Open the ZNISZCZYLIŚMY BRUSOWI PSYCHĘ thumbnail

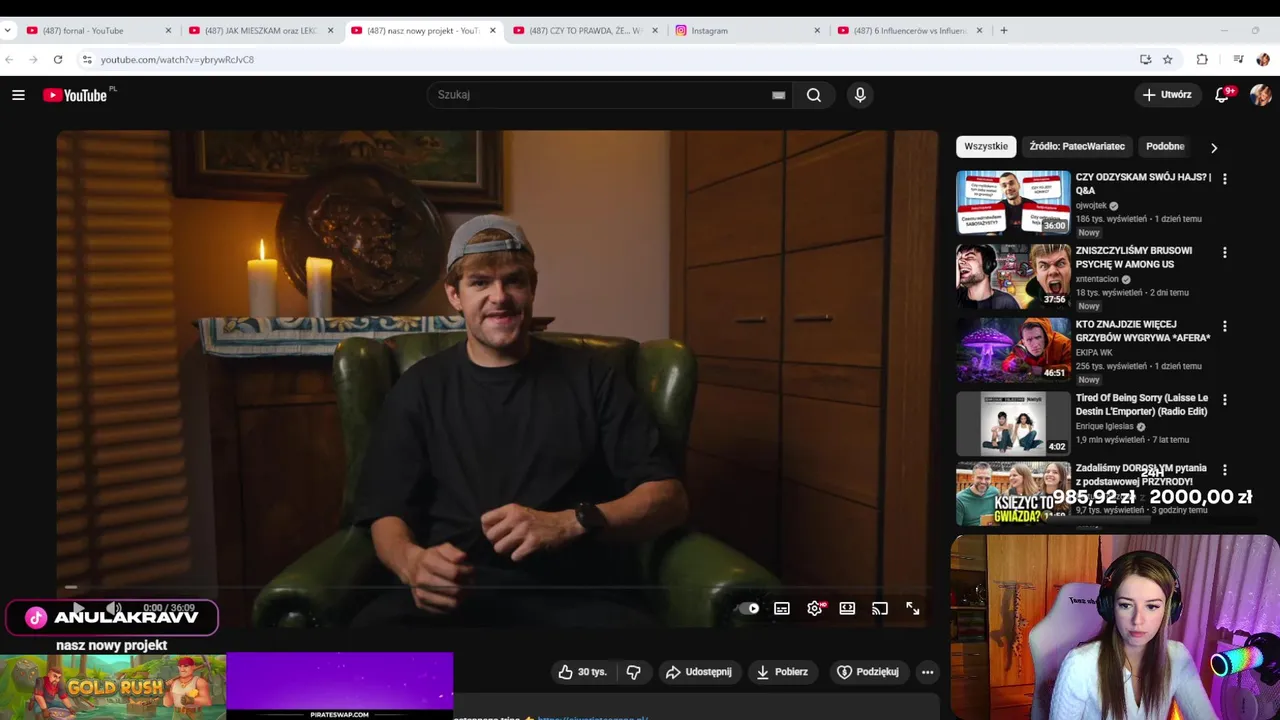point(1013,277)
